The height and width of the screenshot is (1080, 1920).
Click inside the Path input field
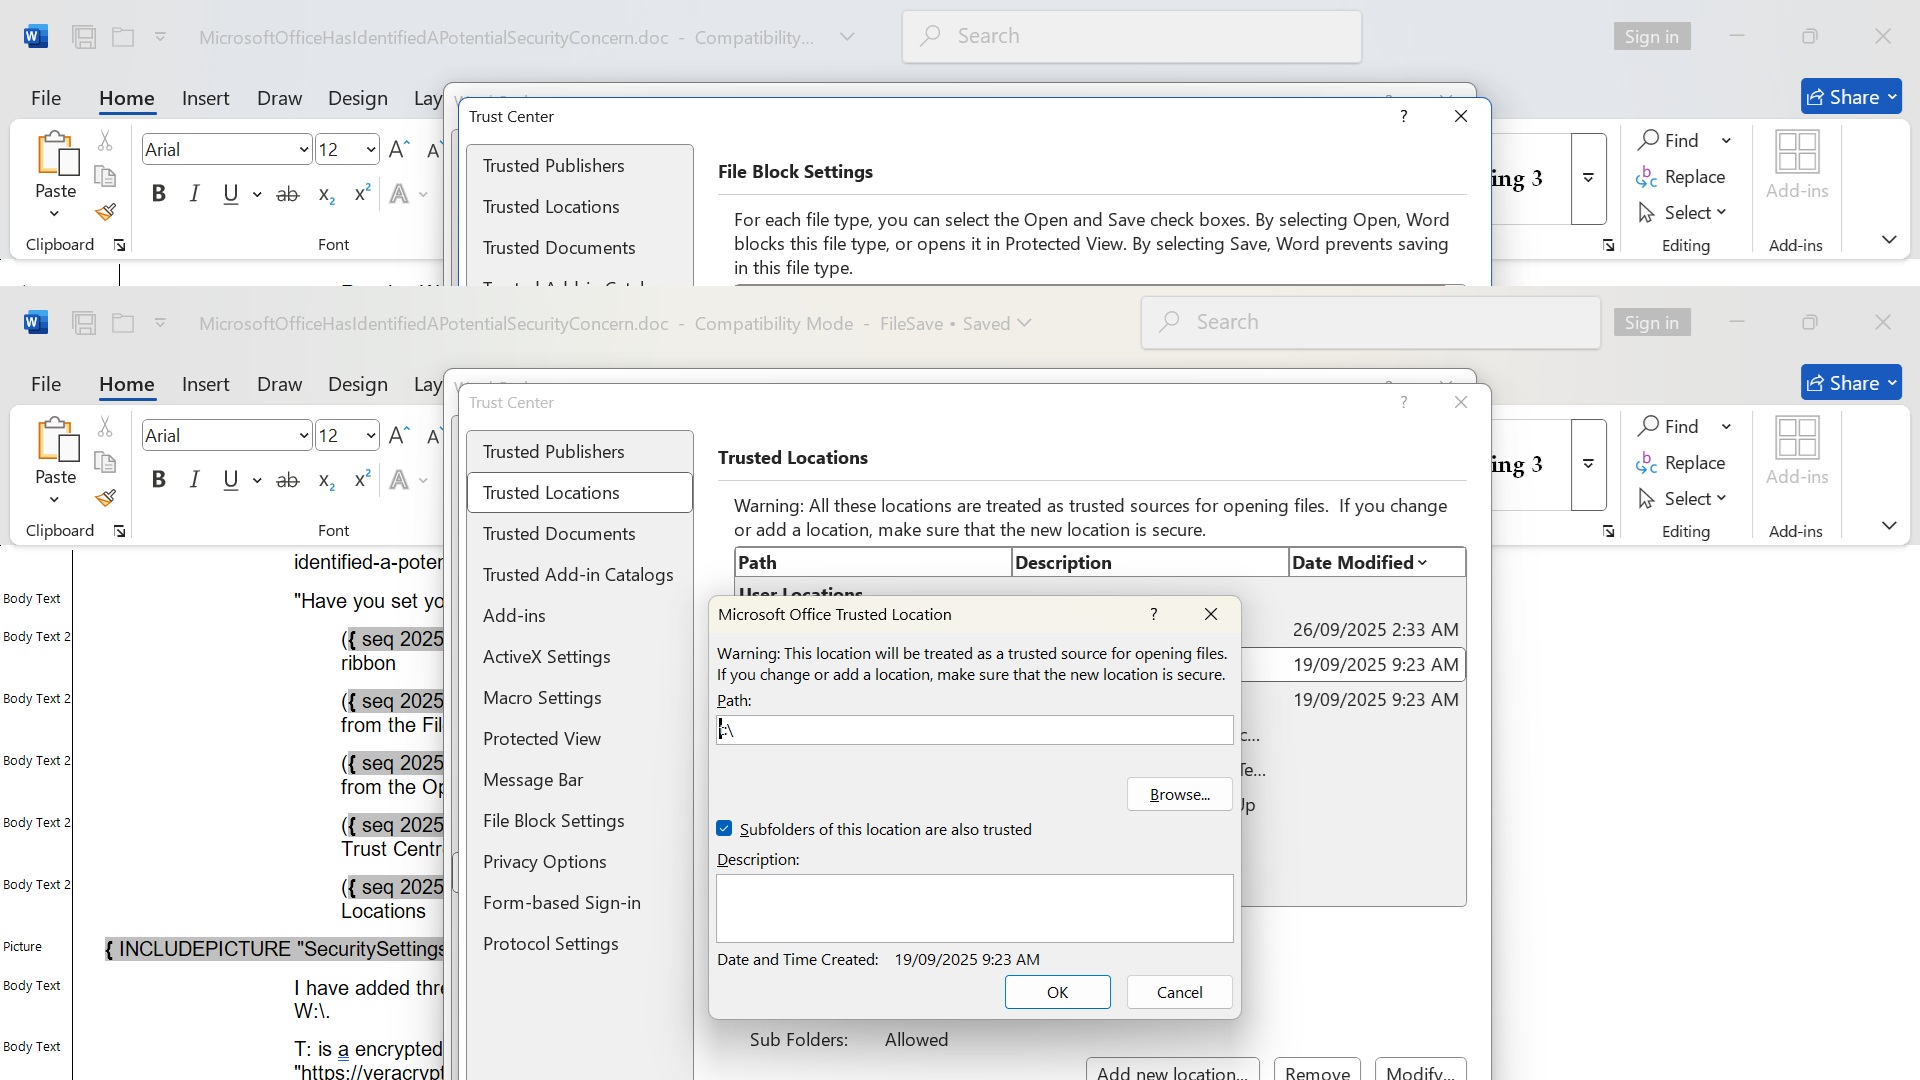(x=975, y=730)
